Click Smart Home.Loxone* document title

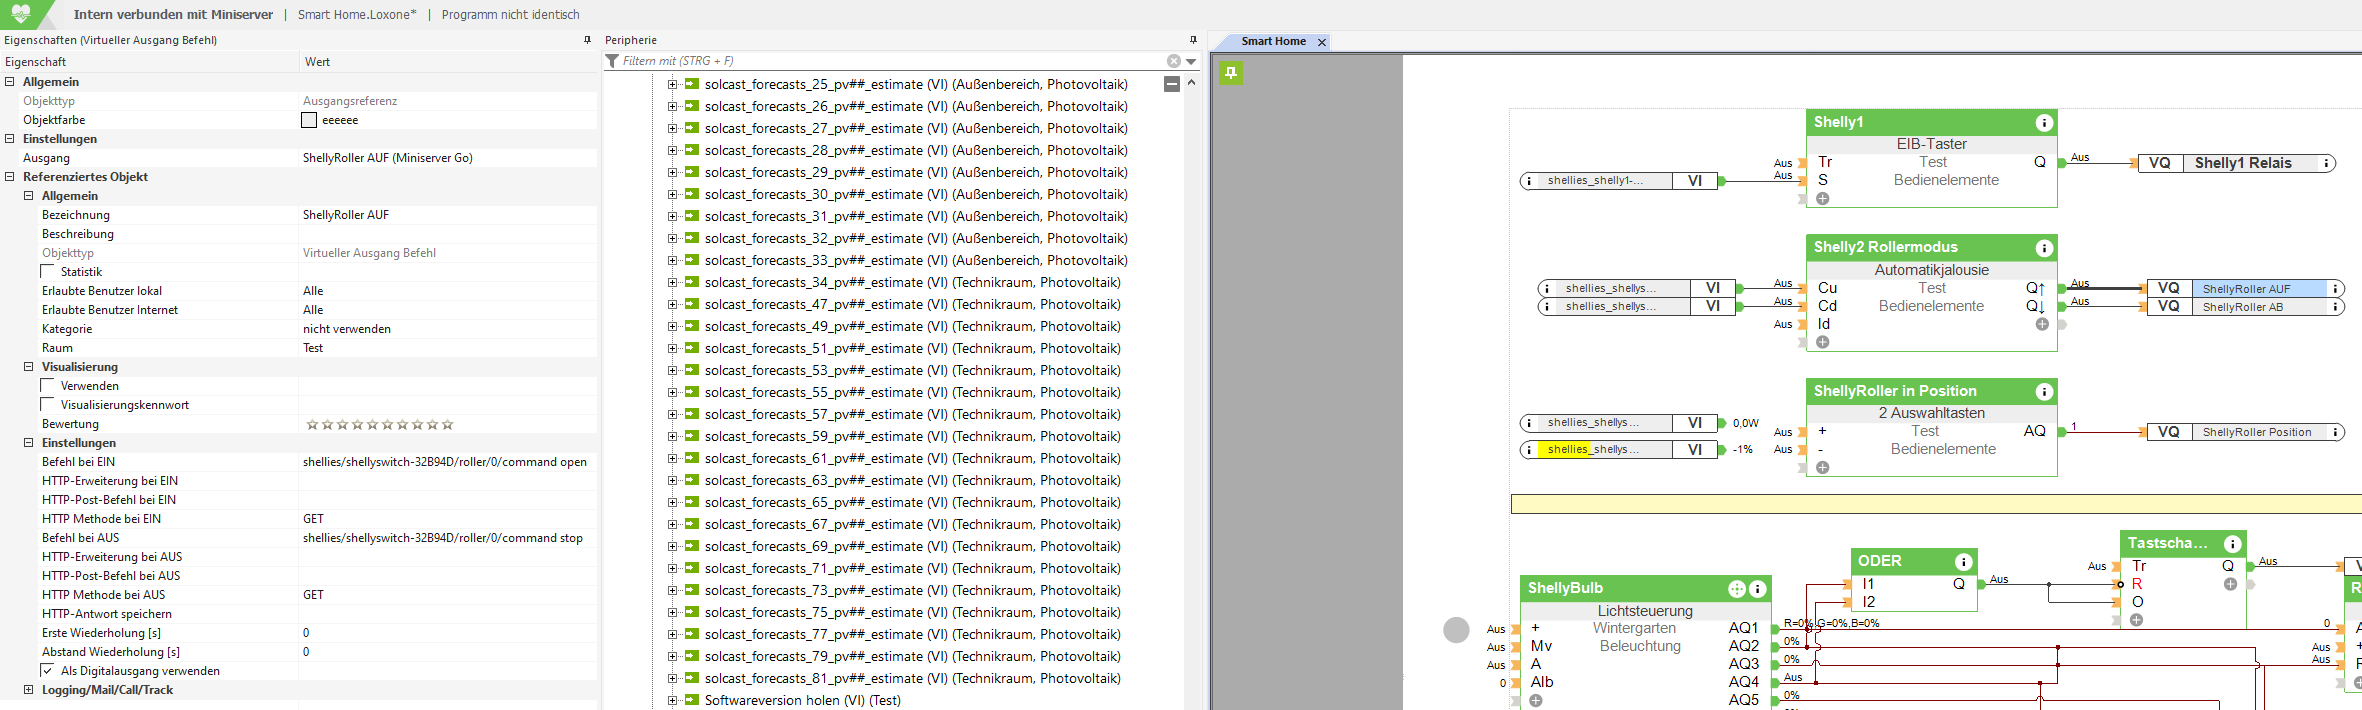coord(357,14)
